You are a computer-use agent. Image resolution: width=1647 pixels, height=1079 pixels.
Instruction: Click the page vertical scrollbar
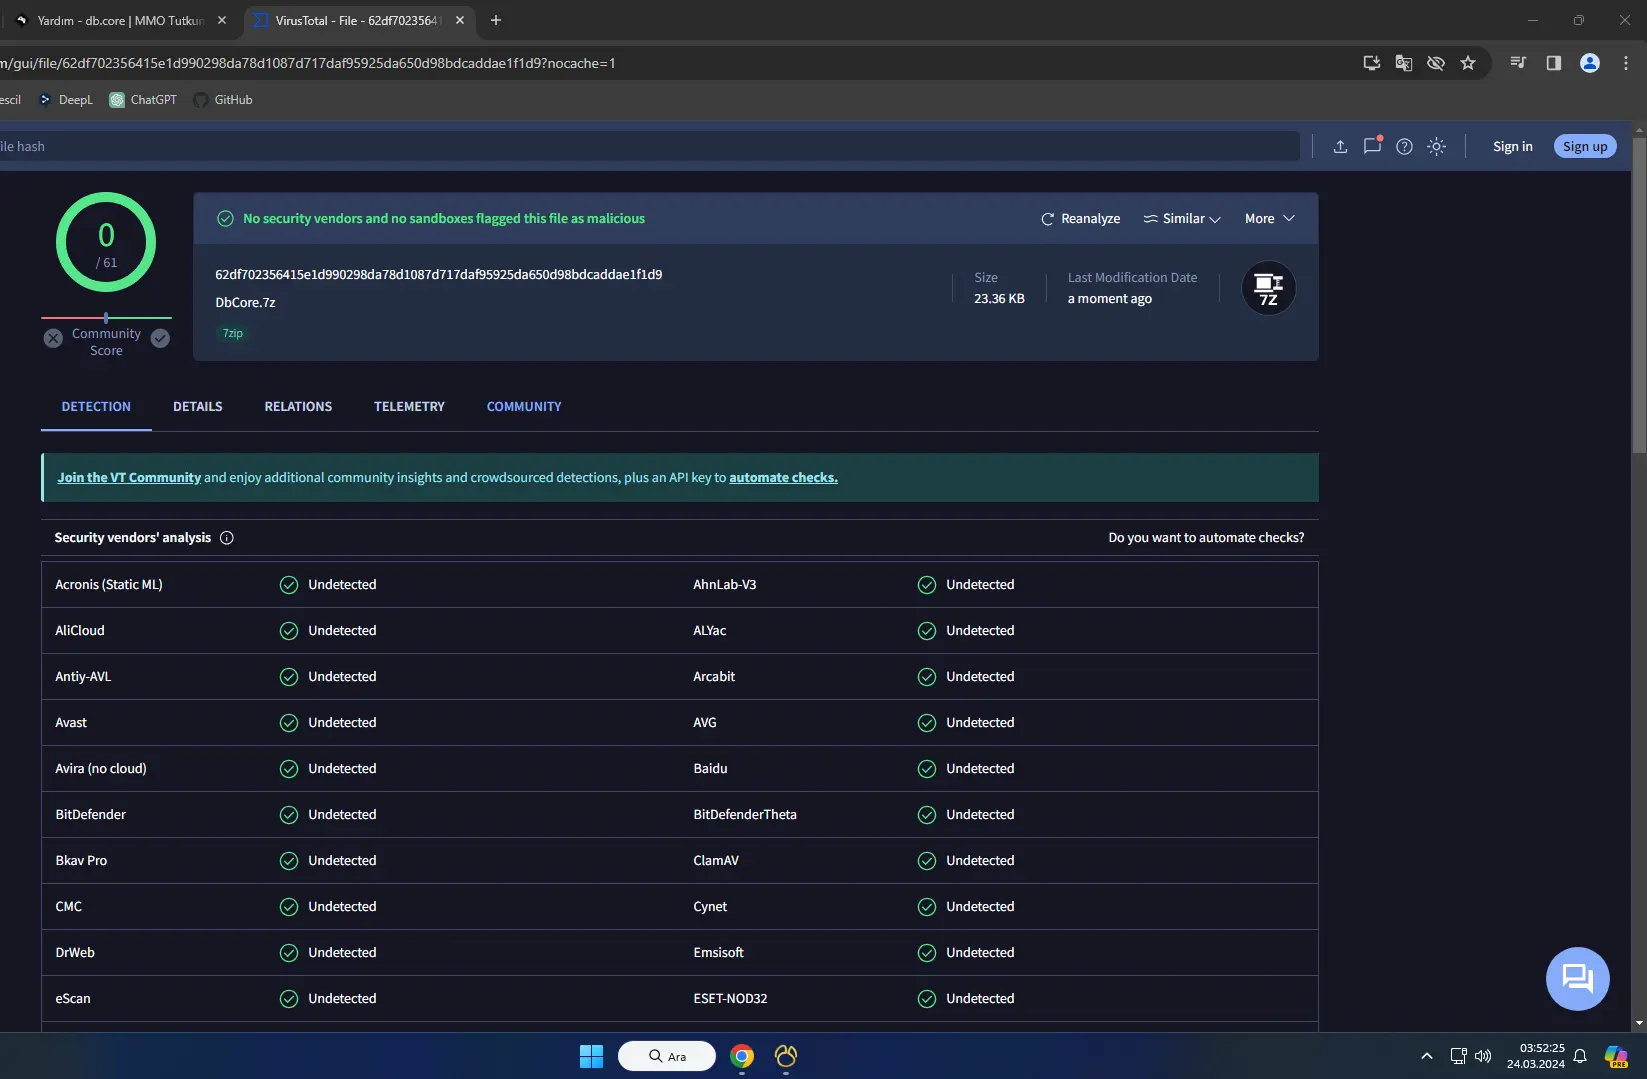pyautogui.click(x=1638, y=300)
